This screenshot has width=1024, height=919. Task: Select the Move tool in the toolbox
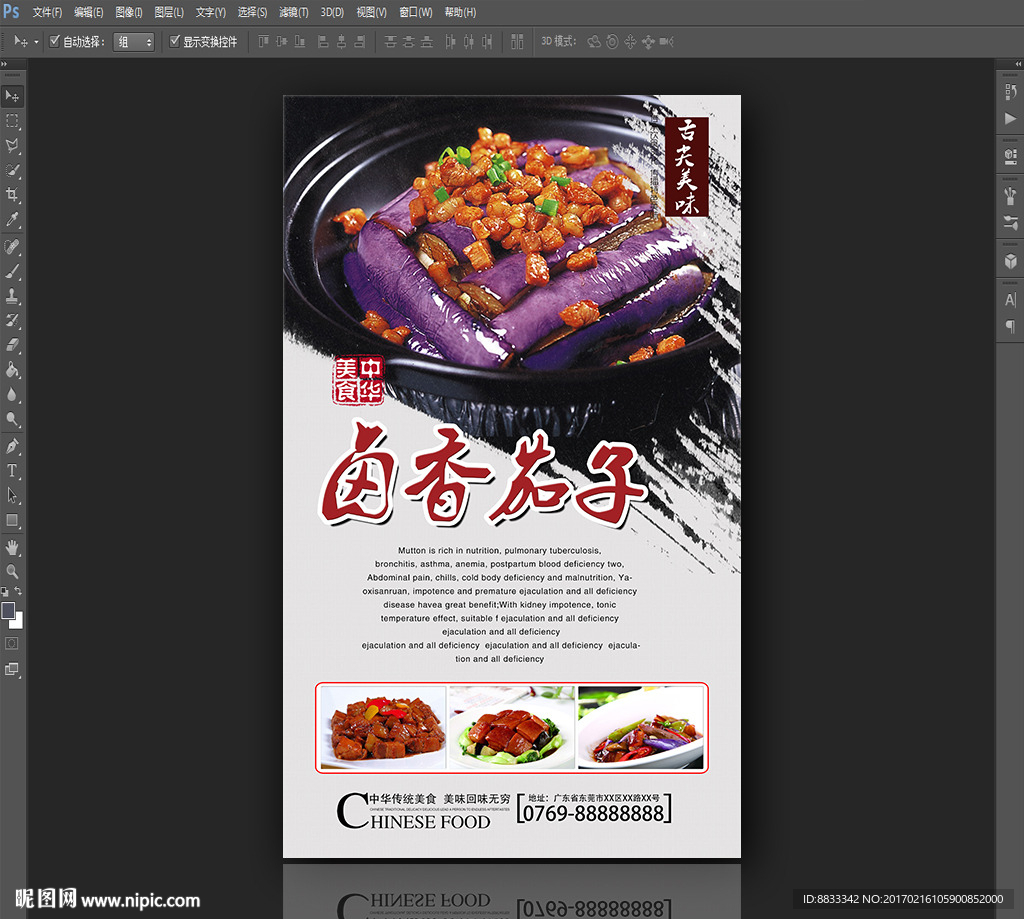[x=12, y=96]
